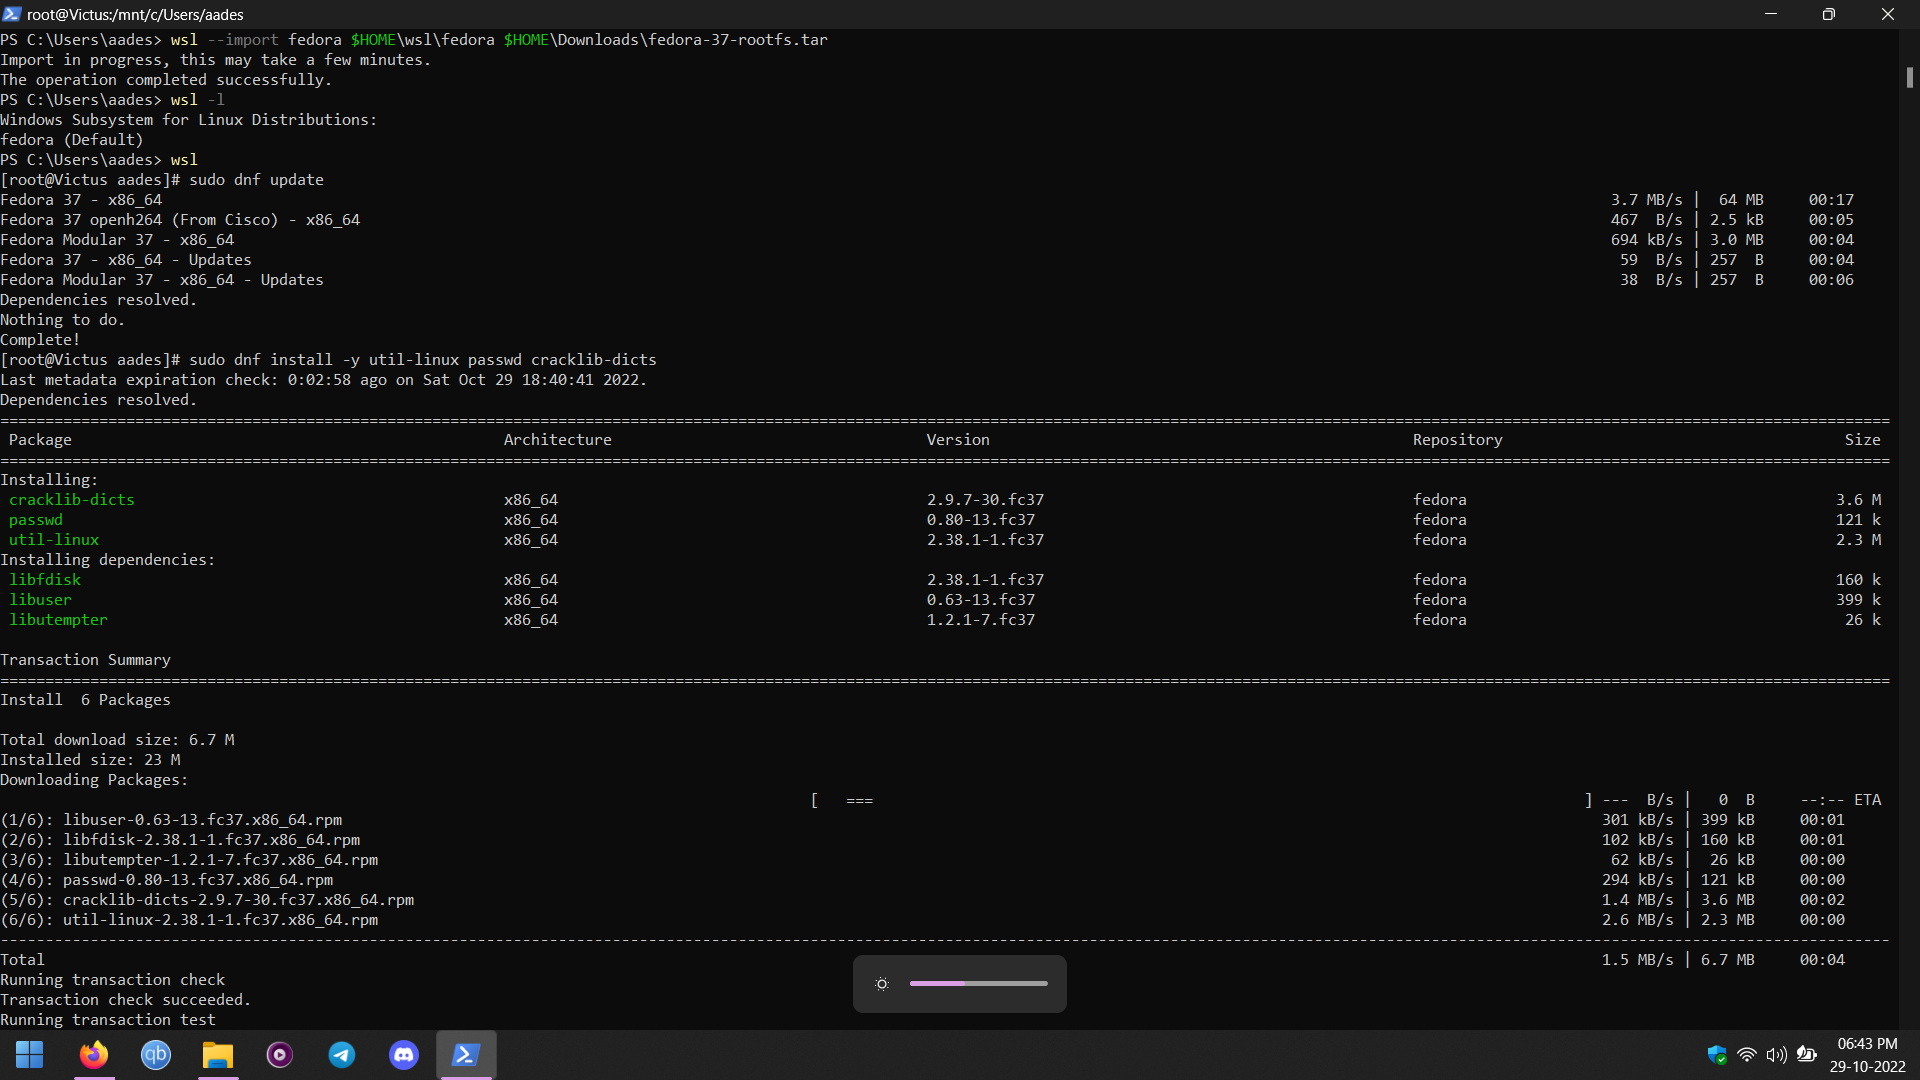
Task: Adjust the on-screen brightness slider
Action: (978, 983)
